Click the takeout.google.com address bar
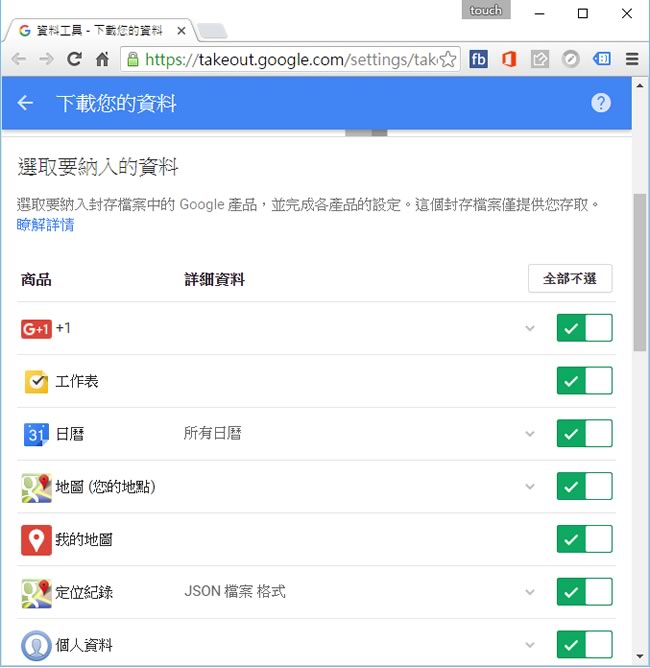650x668 pixels. click(x=290, y=59)
